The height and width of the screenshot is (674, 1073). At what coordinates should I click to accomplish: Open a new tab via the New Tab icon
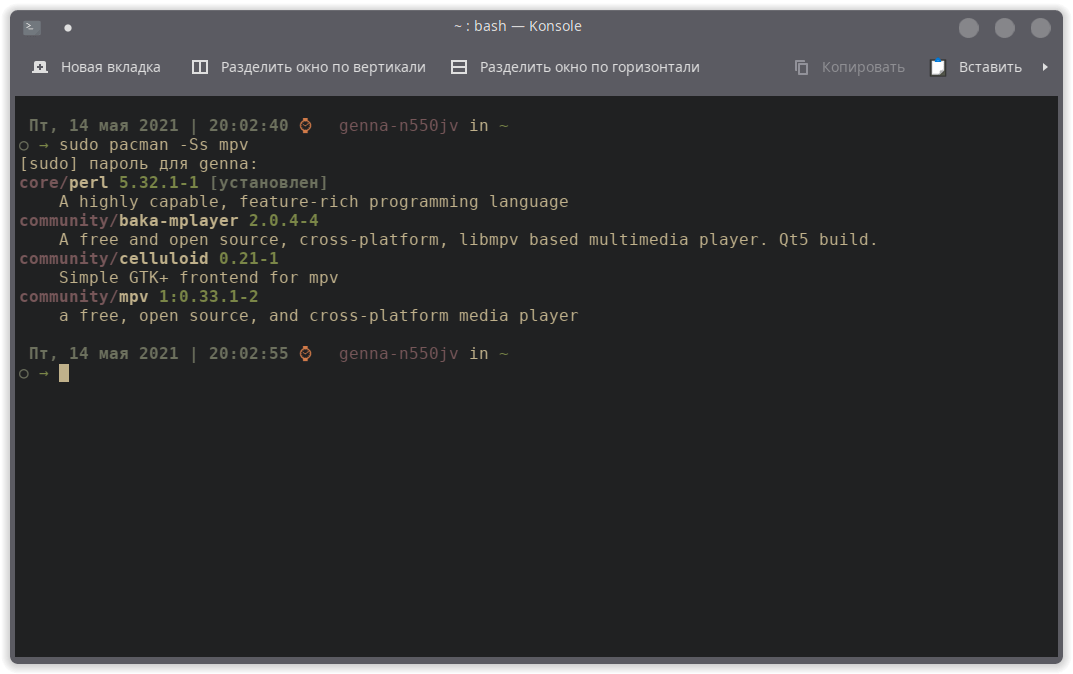pos(40,66)
